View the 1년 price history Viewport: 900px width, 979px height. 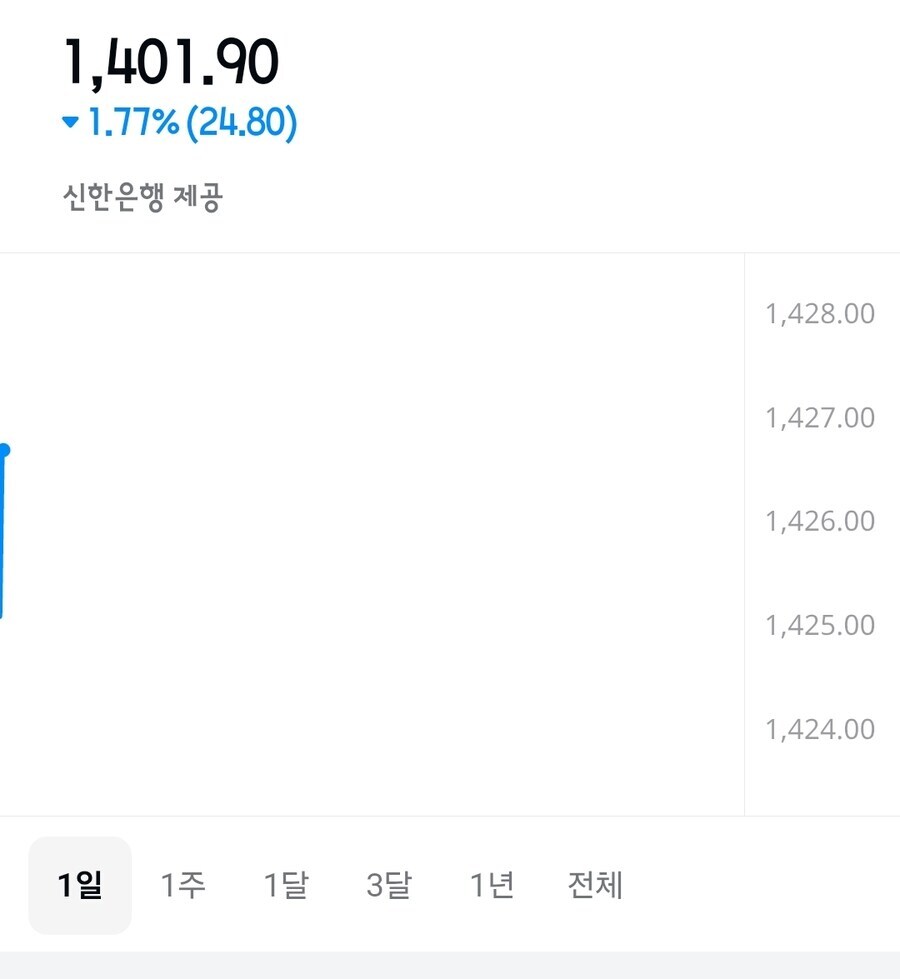pos(492,885)
